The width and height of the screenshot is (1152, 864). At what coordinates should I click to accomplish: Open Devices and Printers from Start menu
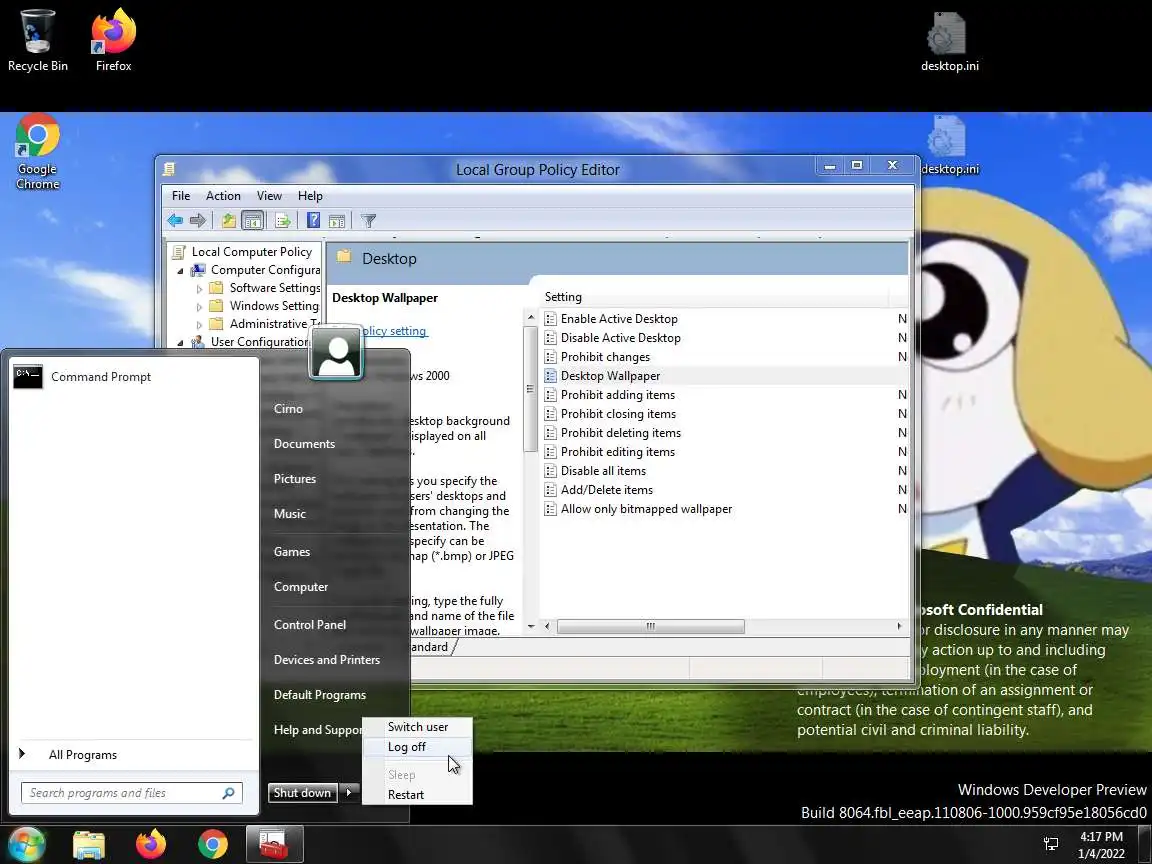click(327, 660)
